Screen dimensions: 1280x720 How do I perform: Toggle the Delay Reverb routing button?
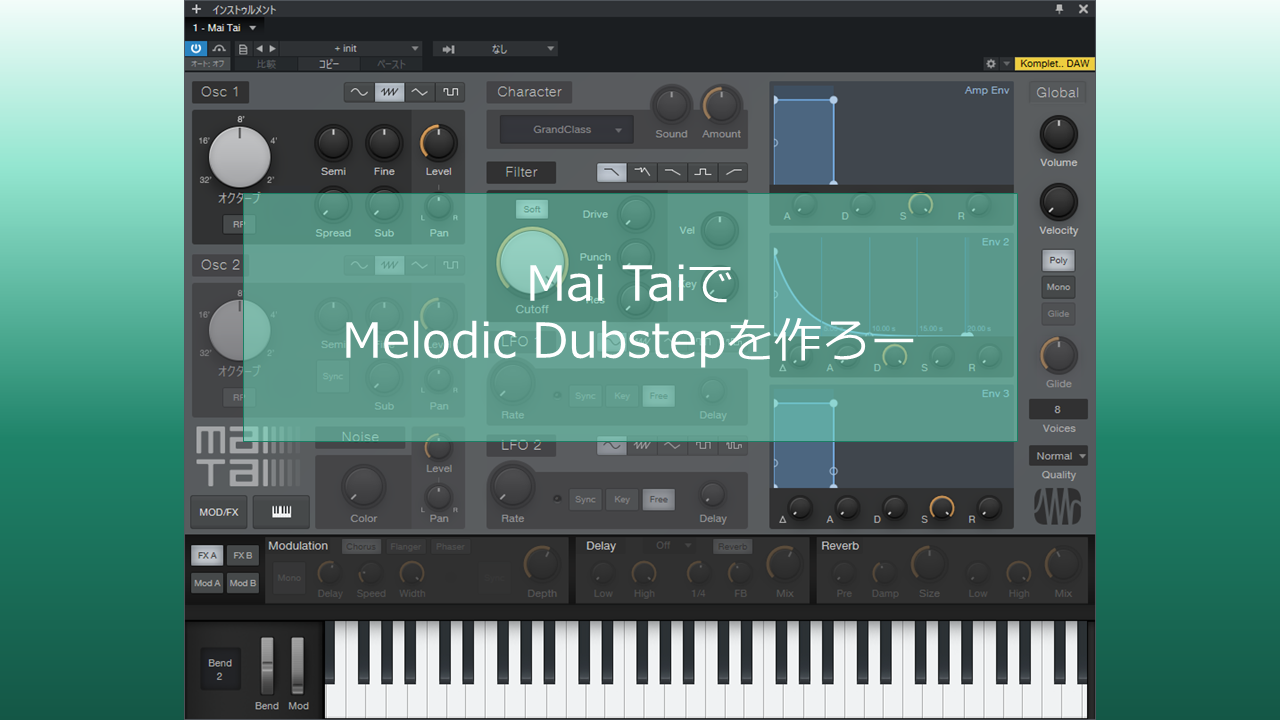point(732,547)
